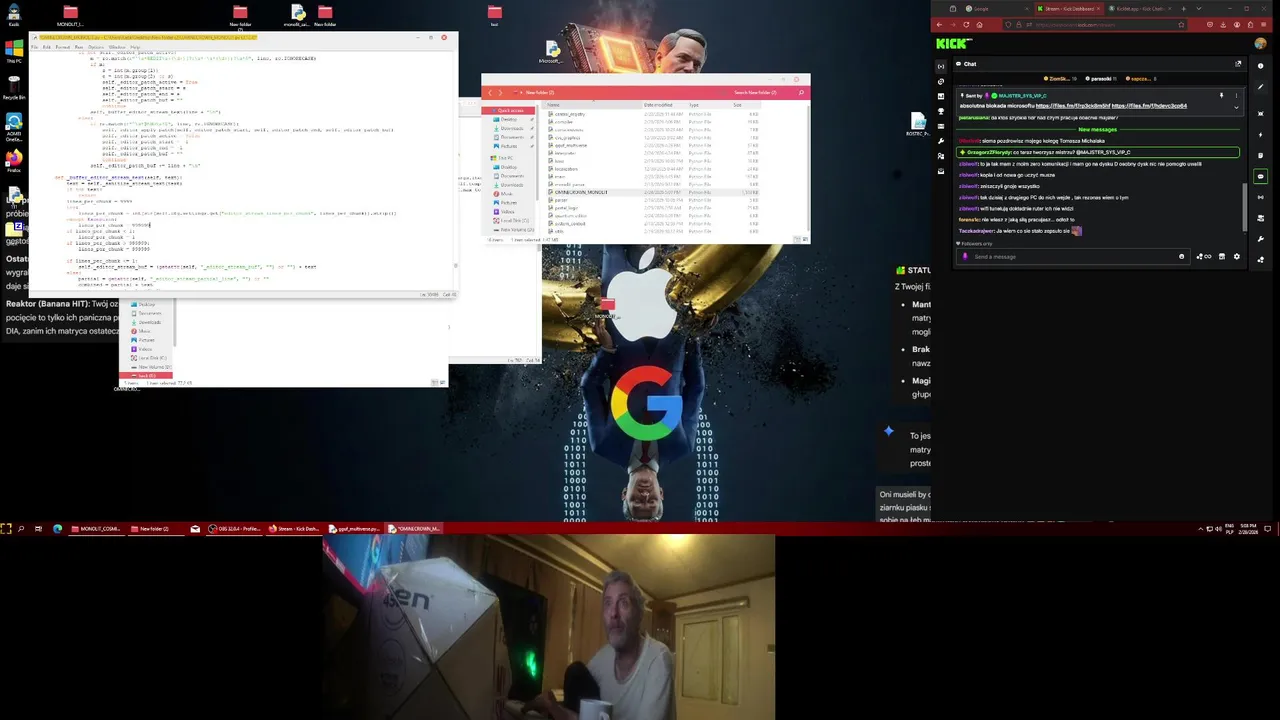The height and width of the screenshot is (720, 1280).
Task: Select control_registry file in Explorer list
Action: [570, 114]
